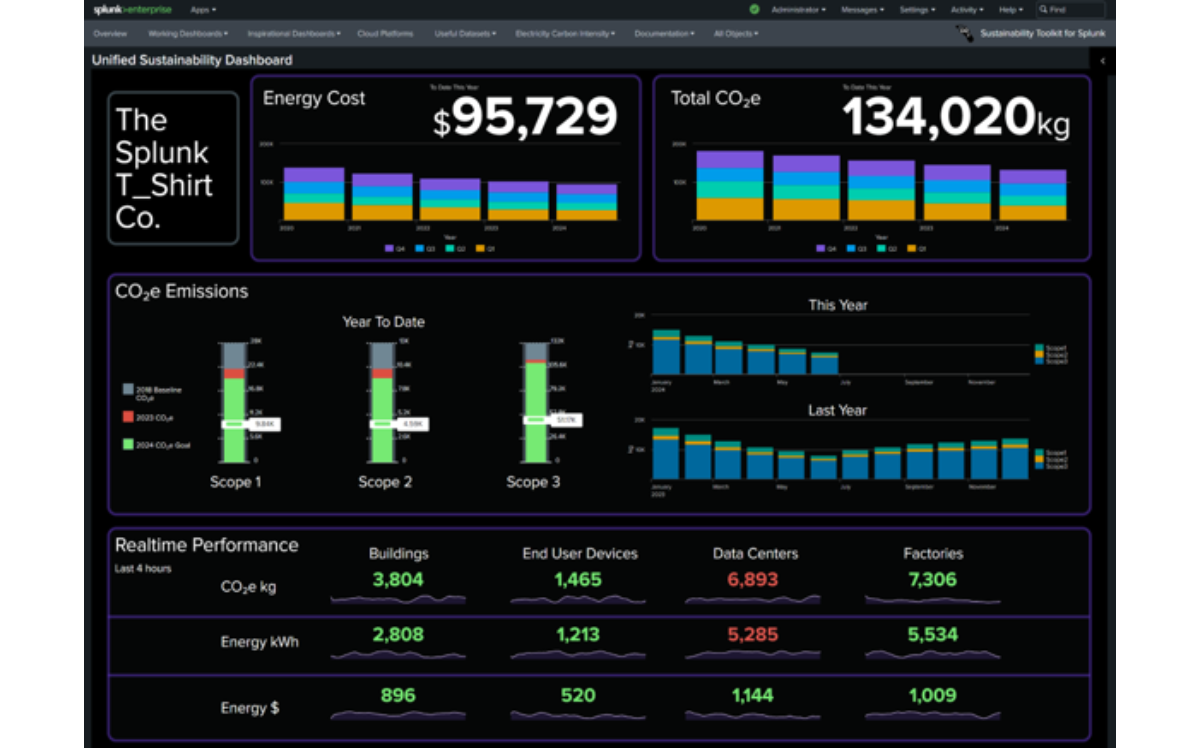This screenshot has width=1200, height=748.
Task: Click Q1 orange legend swatch in Total CO2e chart
Action: pos(911,248)
